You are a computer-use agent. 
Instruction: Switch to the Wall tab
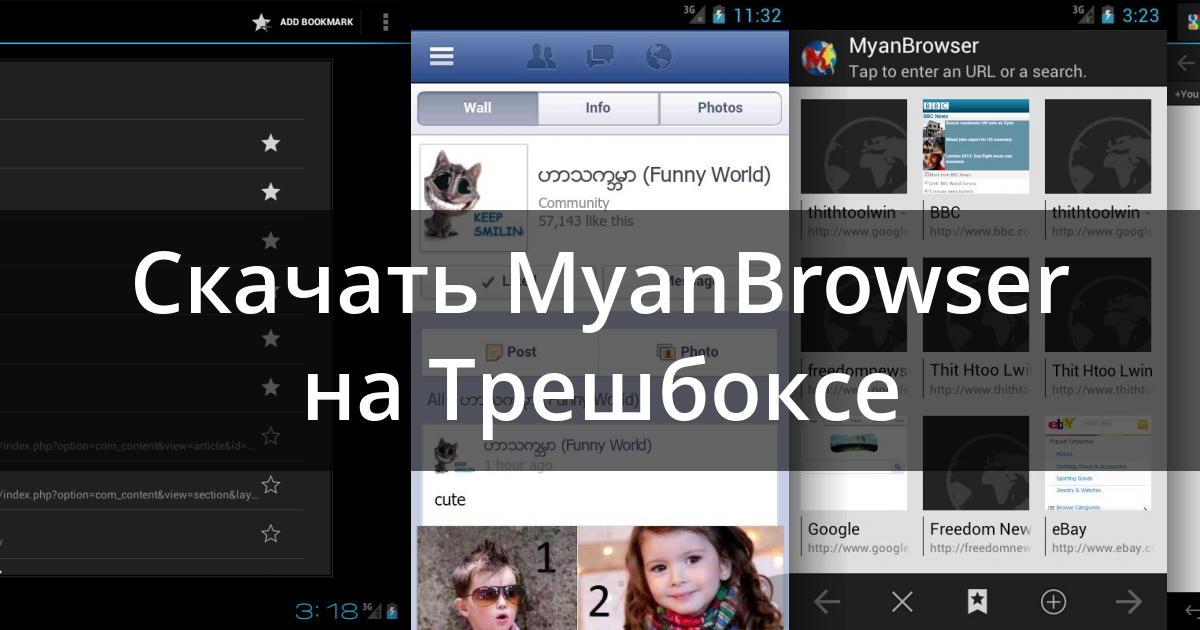tap(478, 108)
